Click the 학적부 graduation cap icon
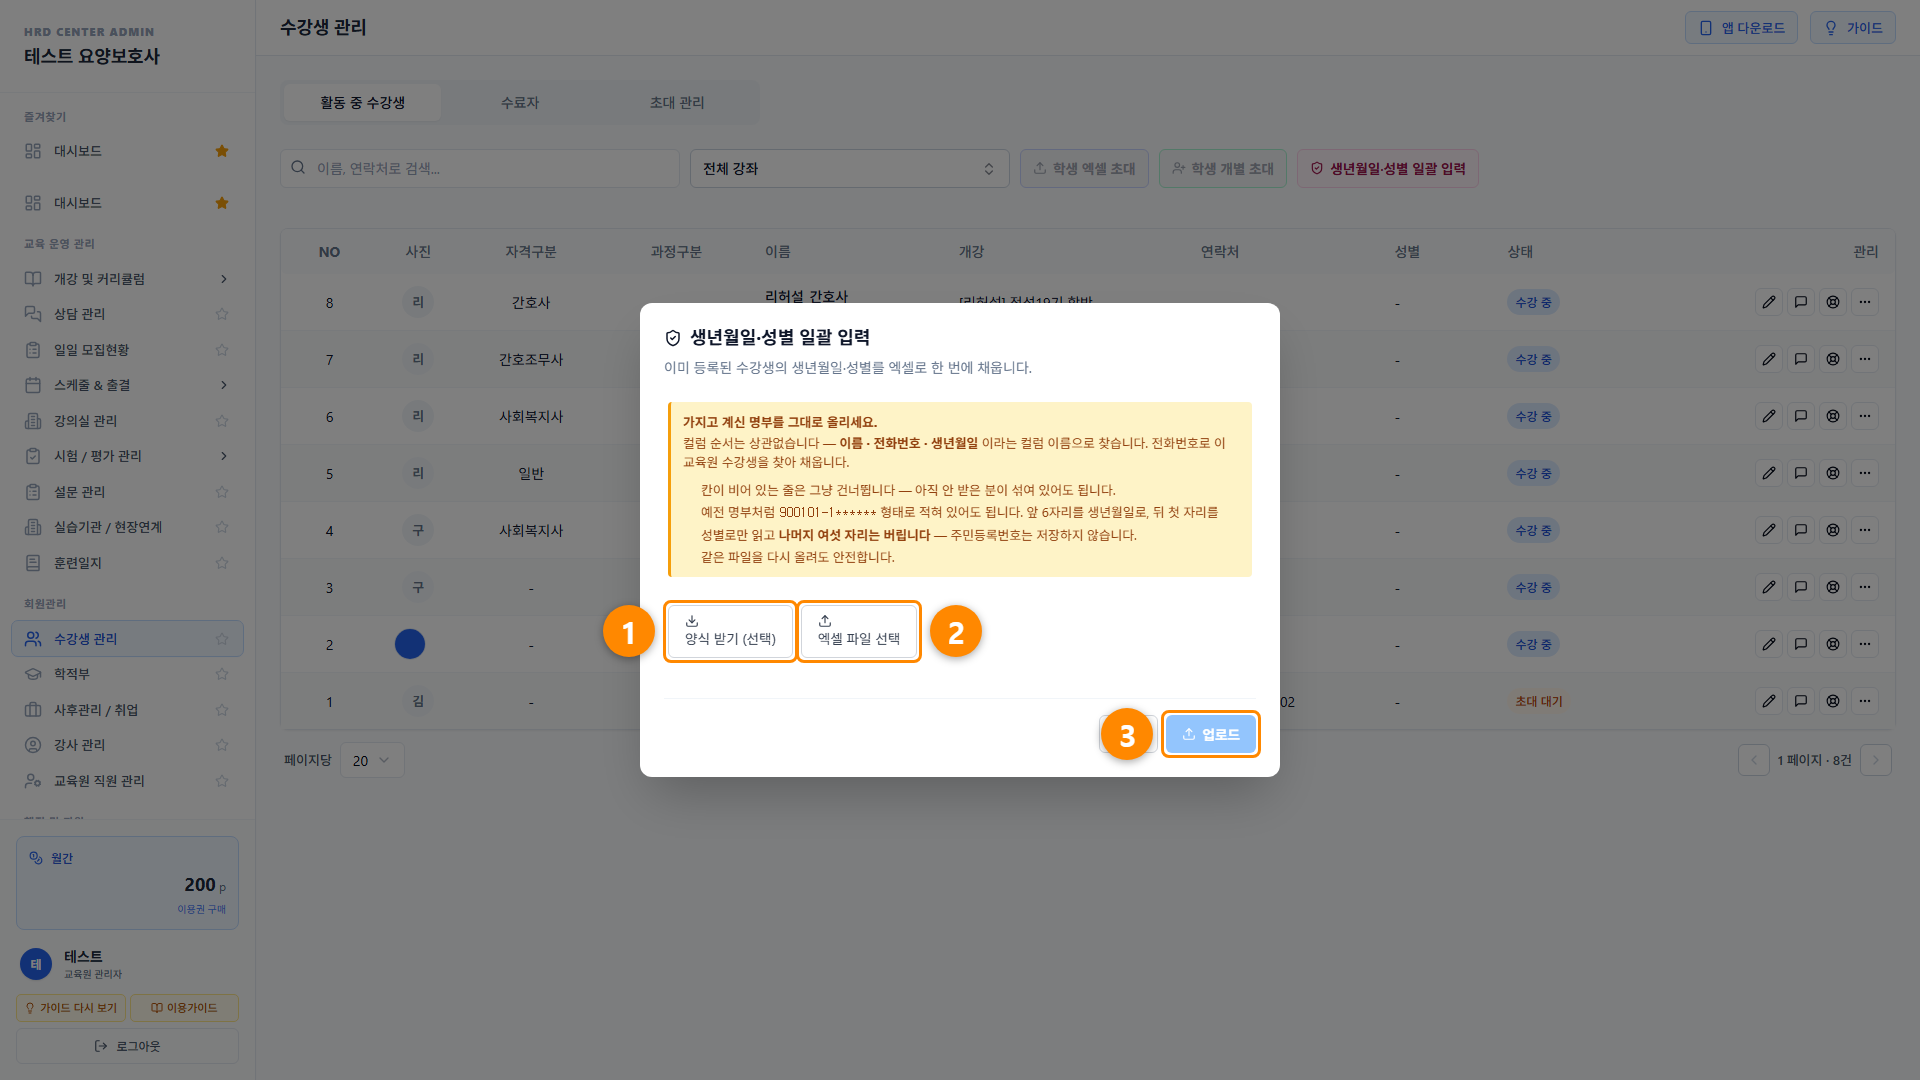 [33, 674]
